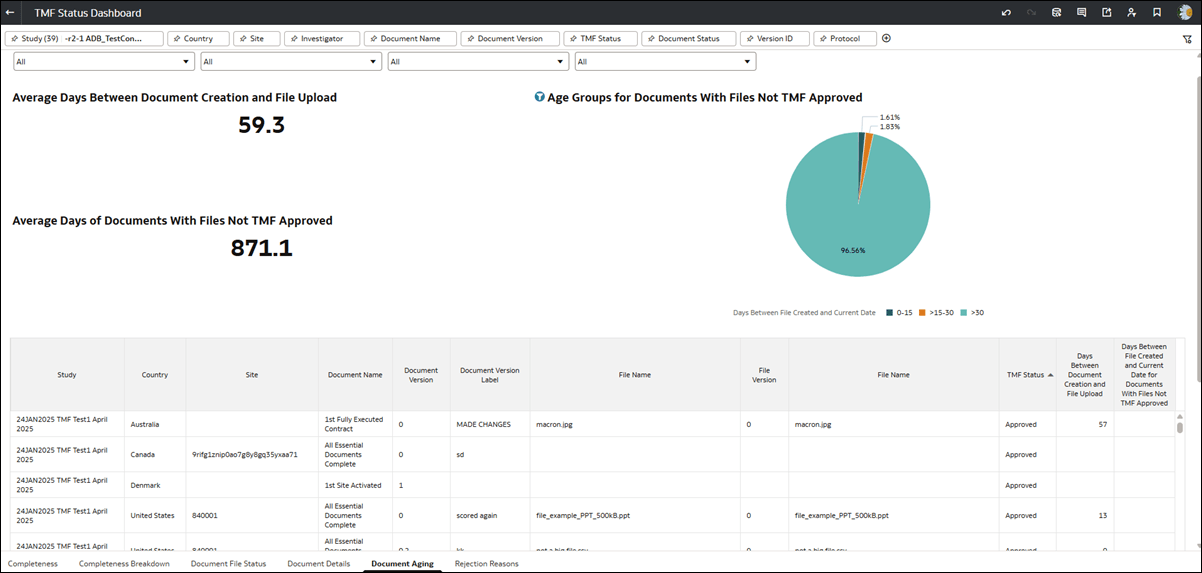This screenshot has width=1202, height=573.
Task: Click the table scrollbar up arrow
Action: point(1180,416)
